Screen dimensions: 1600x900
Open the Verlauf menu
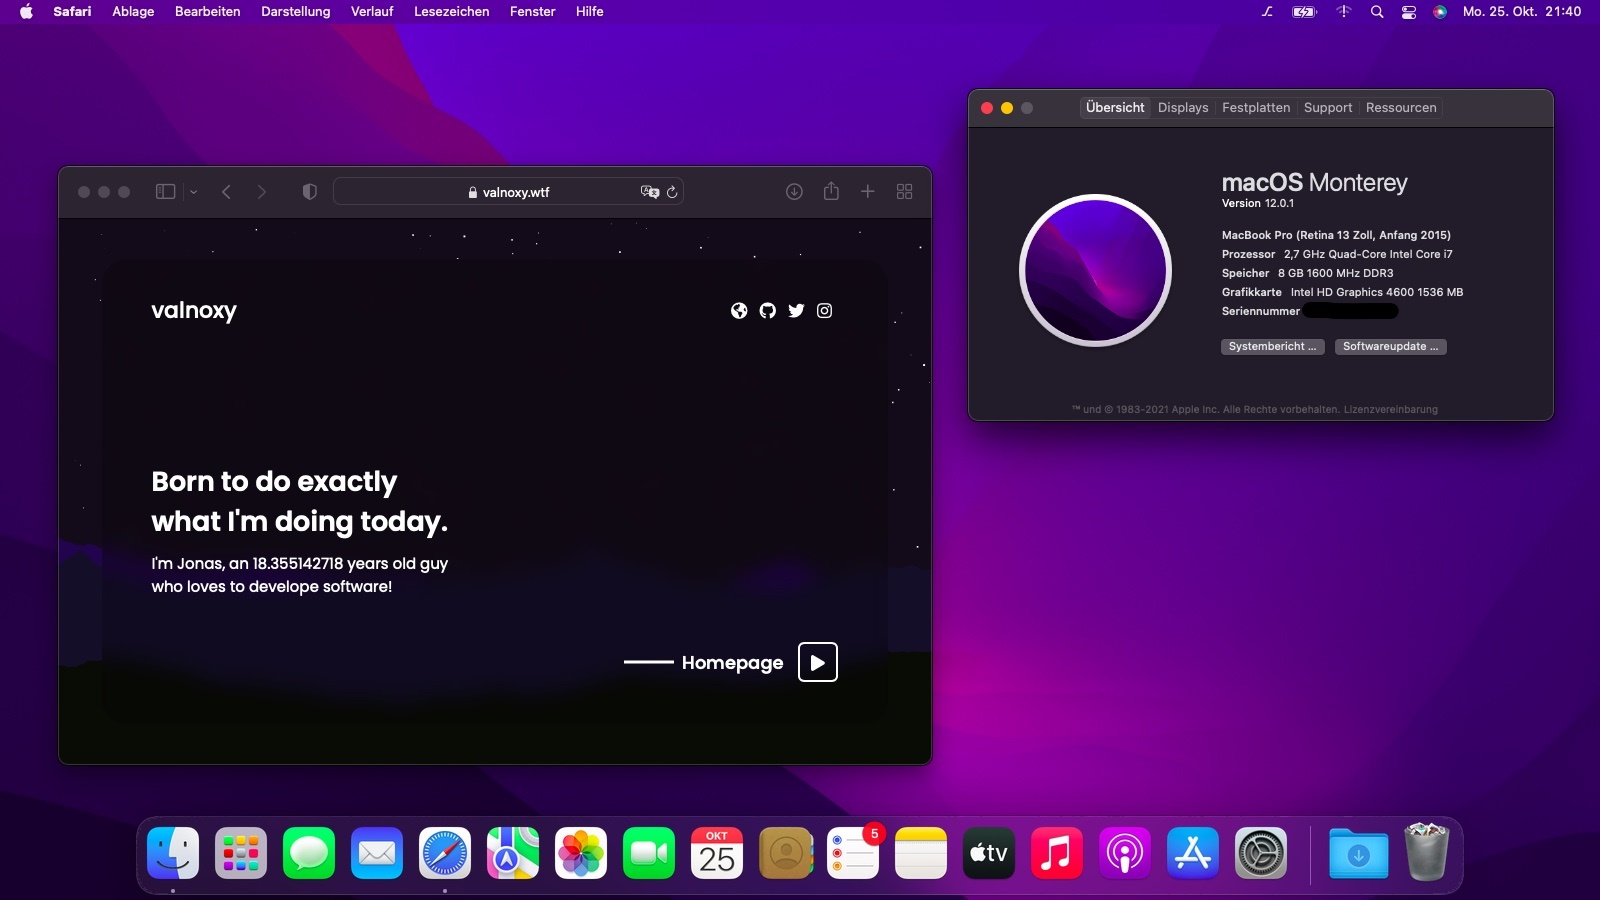[372, 12]
